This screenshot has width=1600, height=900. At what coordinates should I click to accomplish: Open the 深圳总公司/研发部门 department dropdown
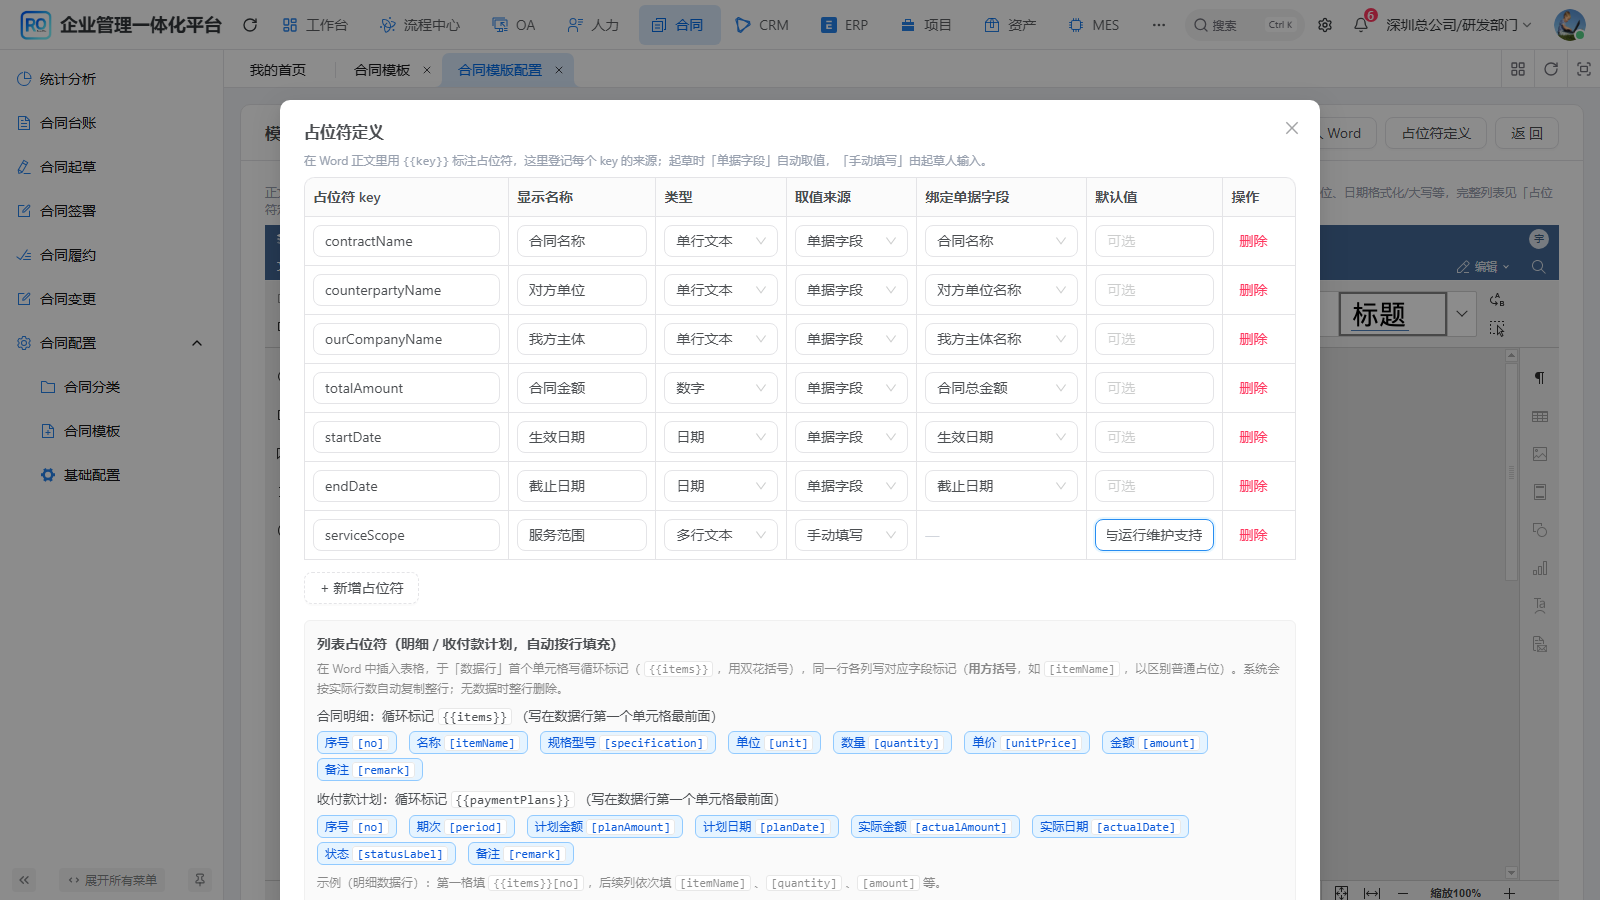click(x=1459, y=25)
